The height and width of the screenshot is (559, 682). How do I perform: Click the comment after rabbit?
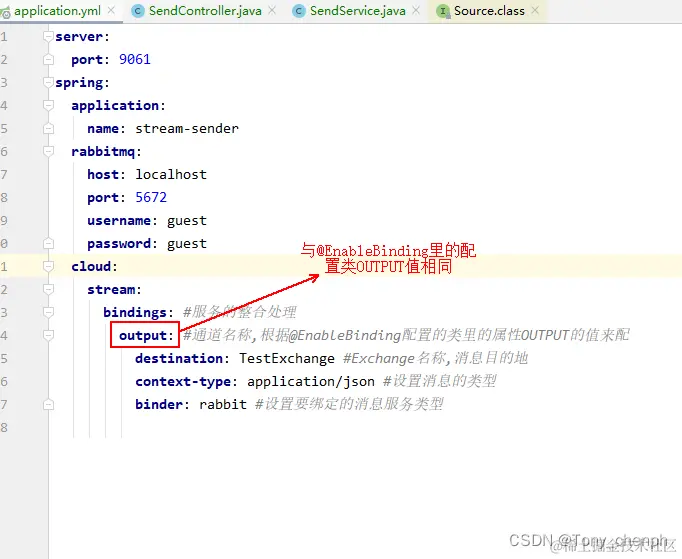349,404
